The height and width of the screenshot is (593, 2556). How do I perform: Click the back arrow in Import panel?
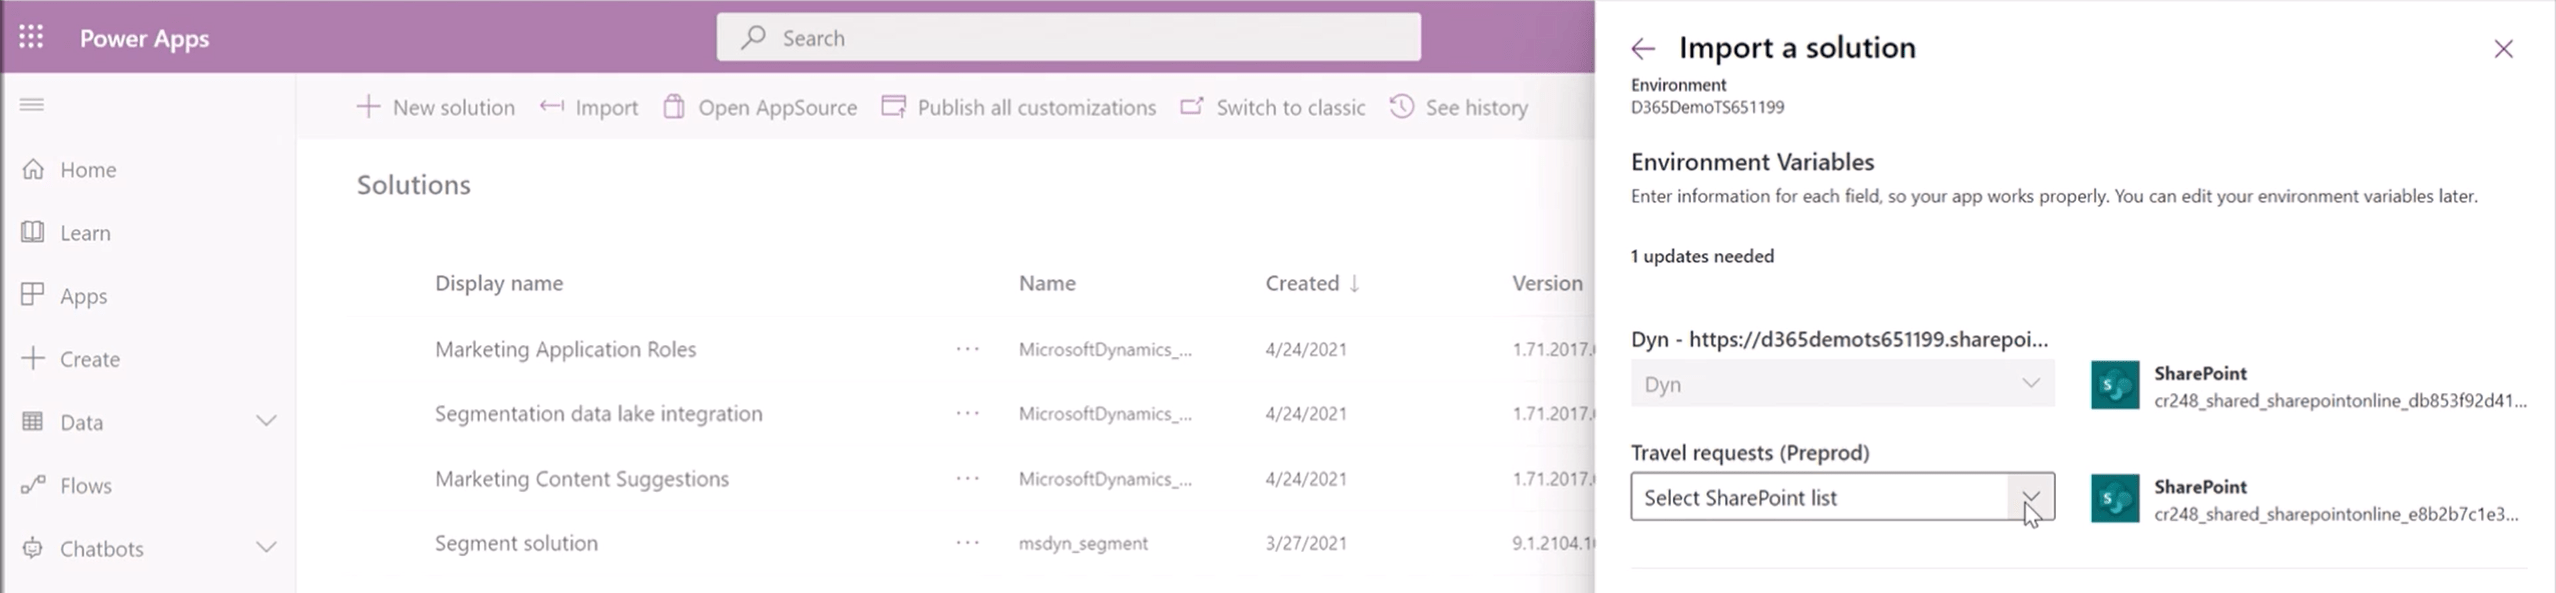[1643, 48]
